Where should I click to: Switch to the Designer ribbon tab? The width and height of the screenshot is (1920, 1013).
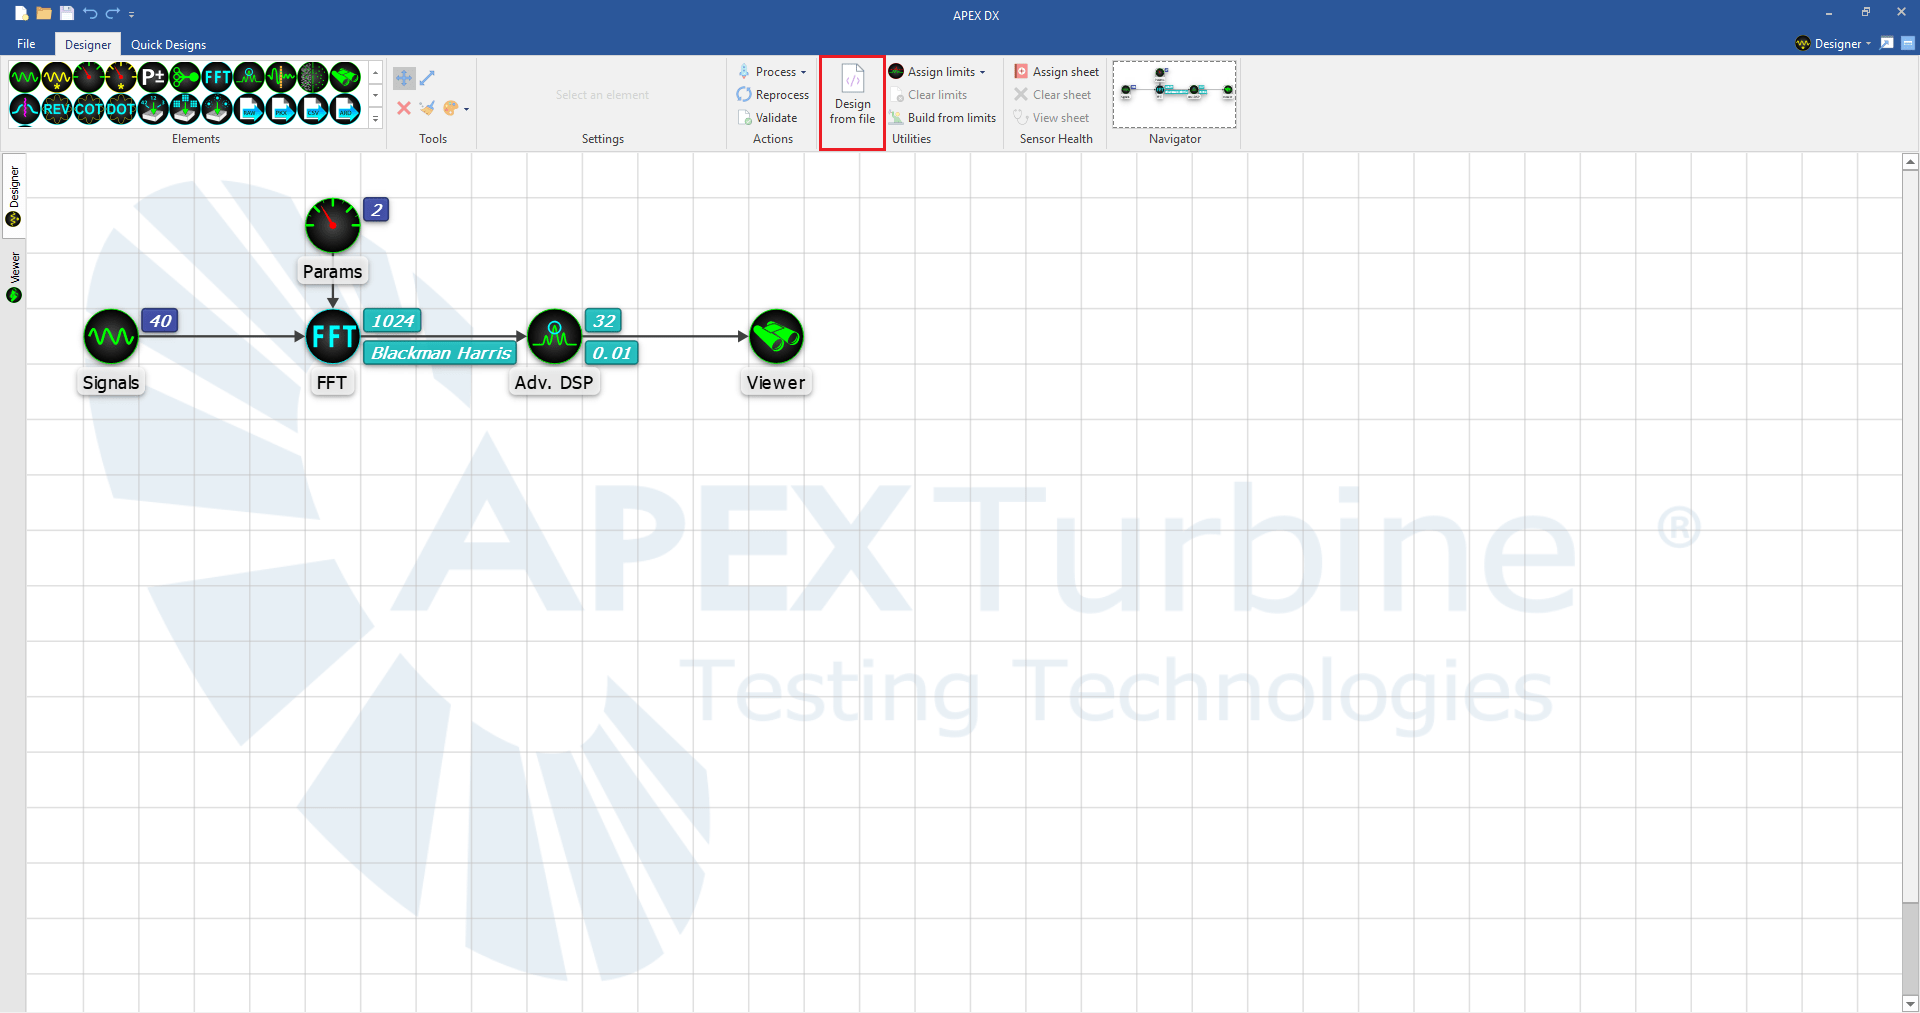pos(88,44)
